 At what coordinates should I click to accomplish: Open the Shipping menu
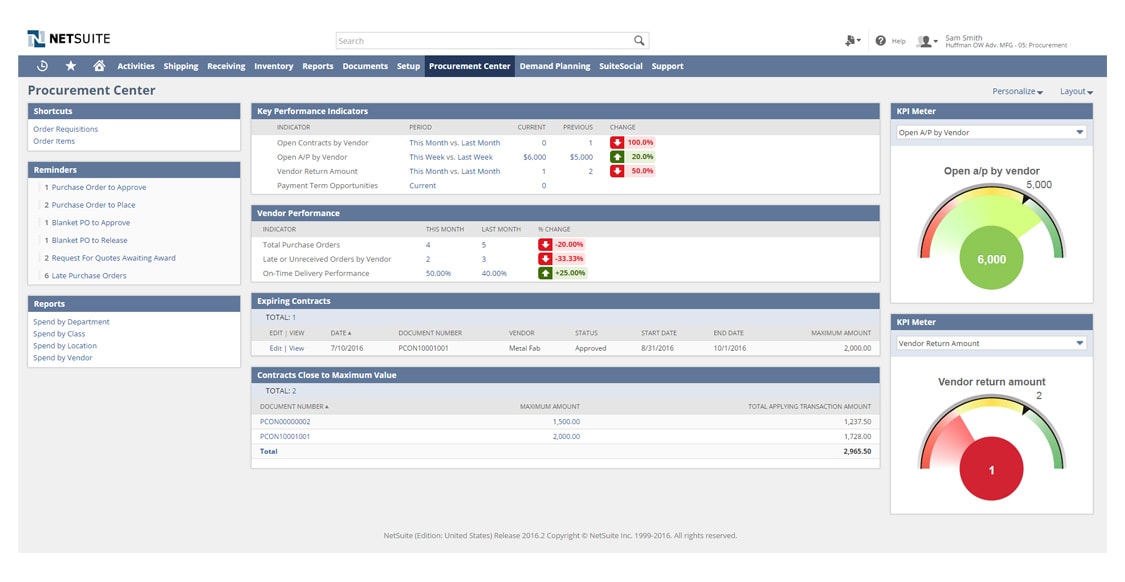(x=181, y=66)
